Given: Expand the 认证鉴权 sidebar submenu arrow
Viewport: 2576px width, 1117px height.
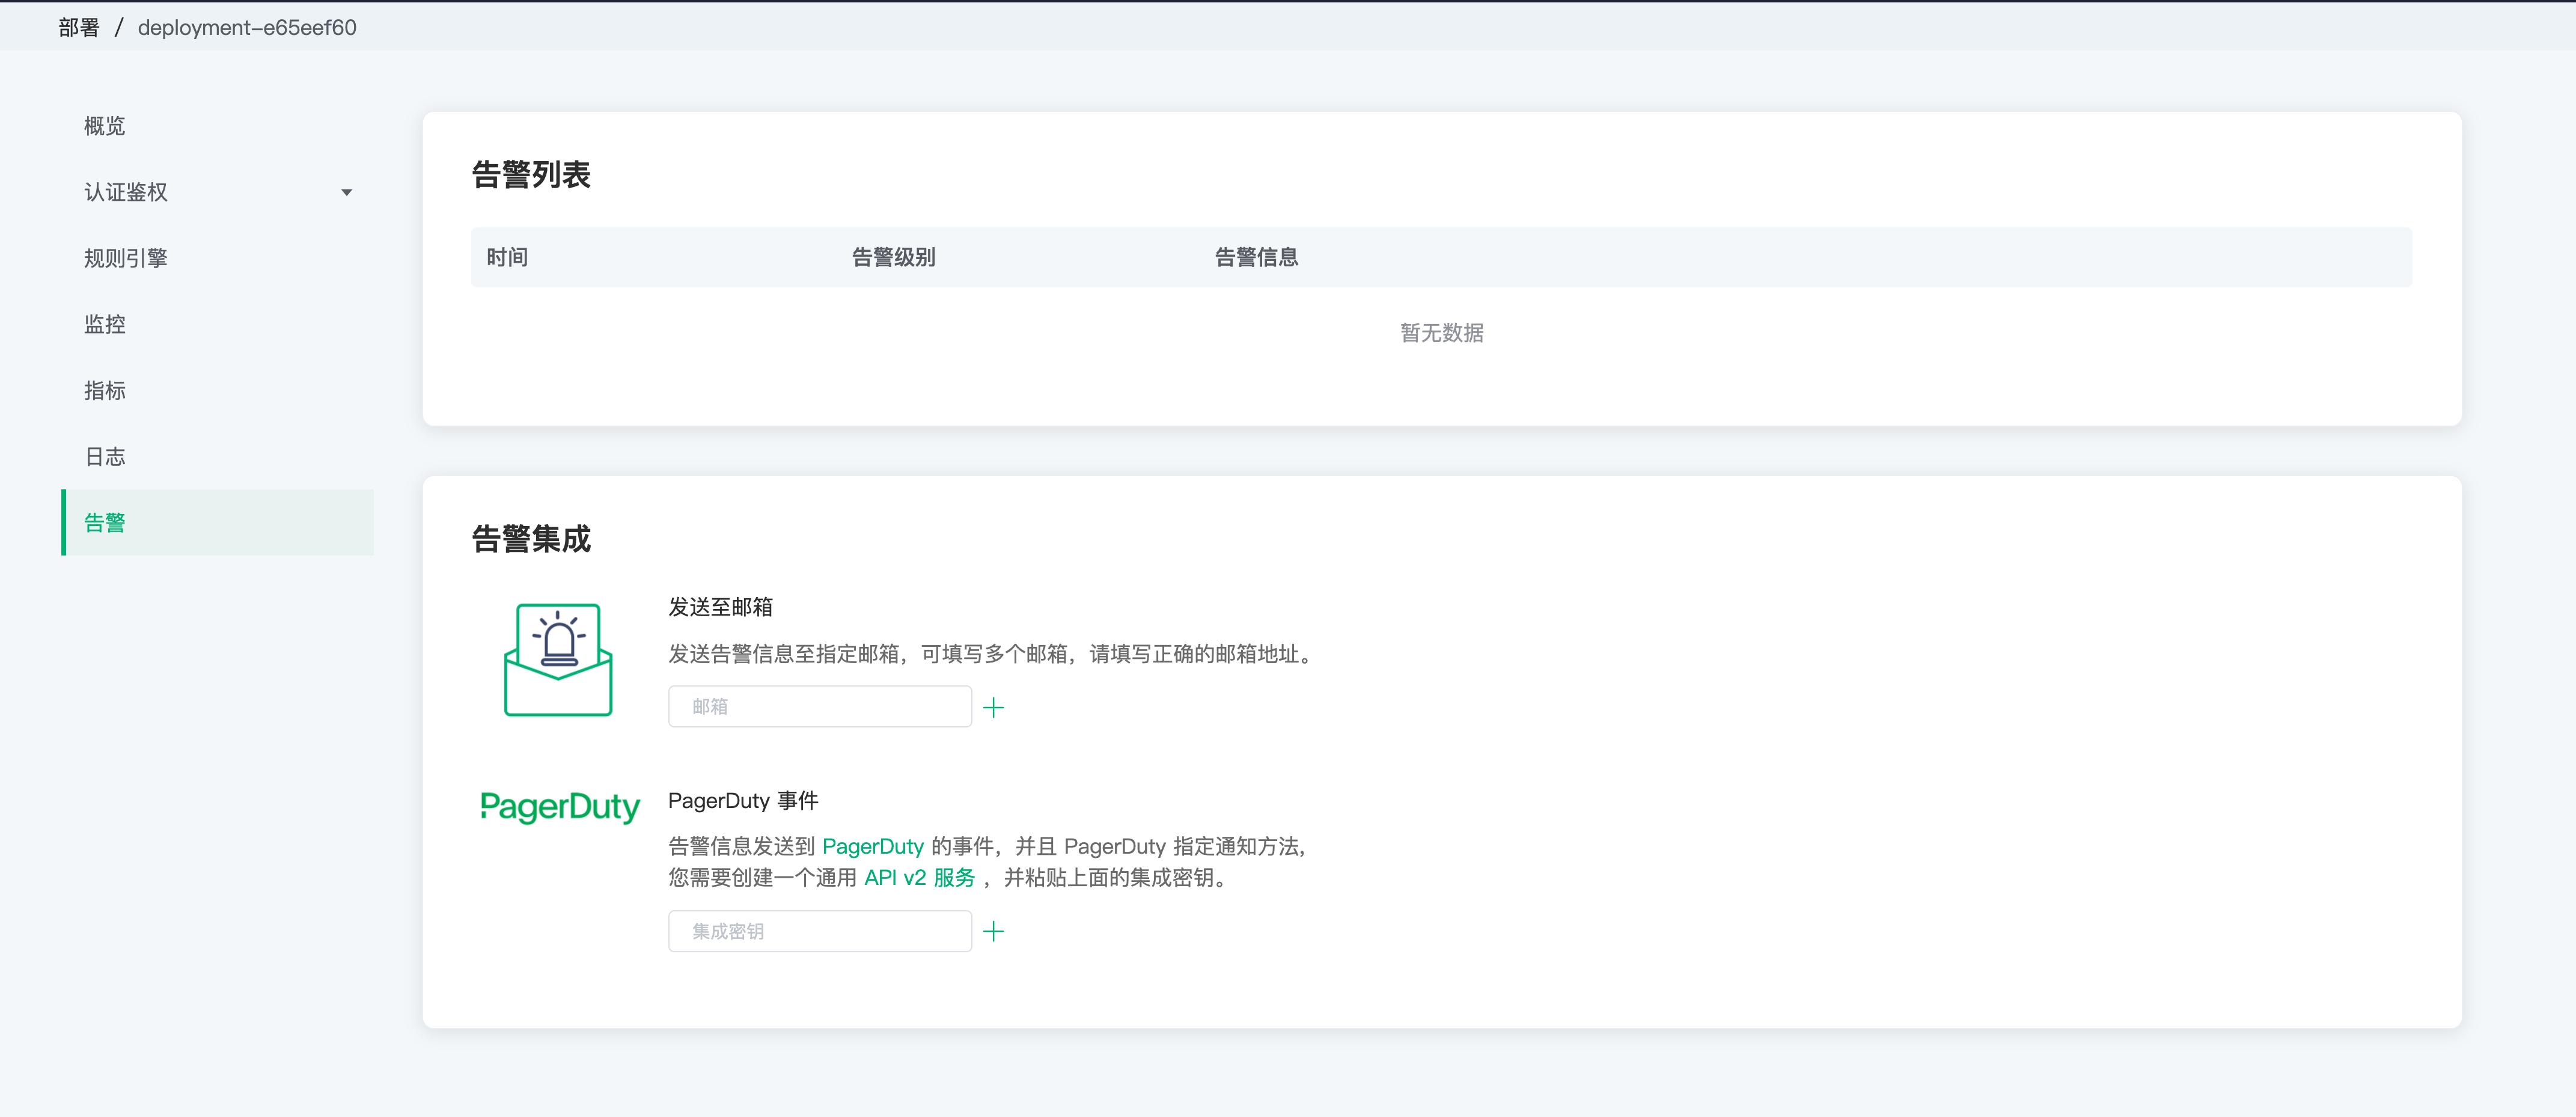Looking at the screenshot, I should point(347,193).
